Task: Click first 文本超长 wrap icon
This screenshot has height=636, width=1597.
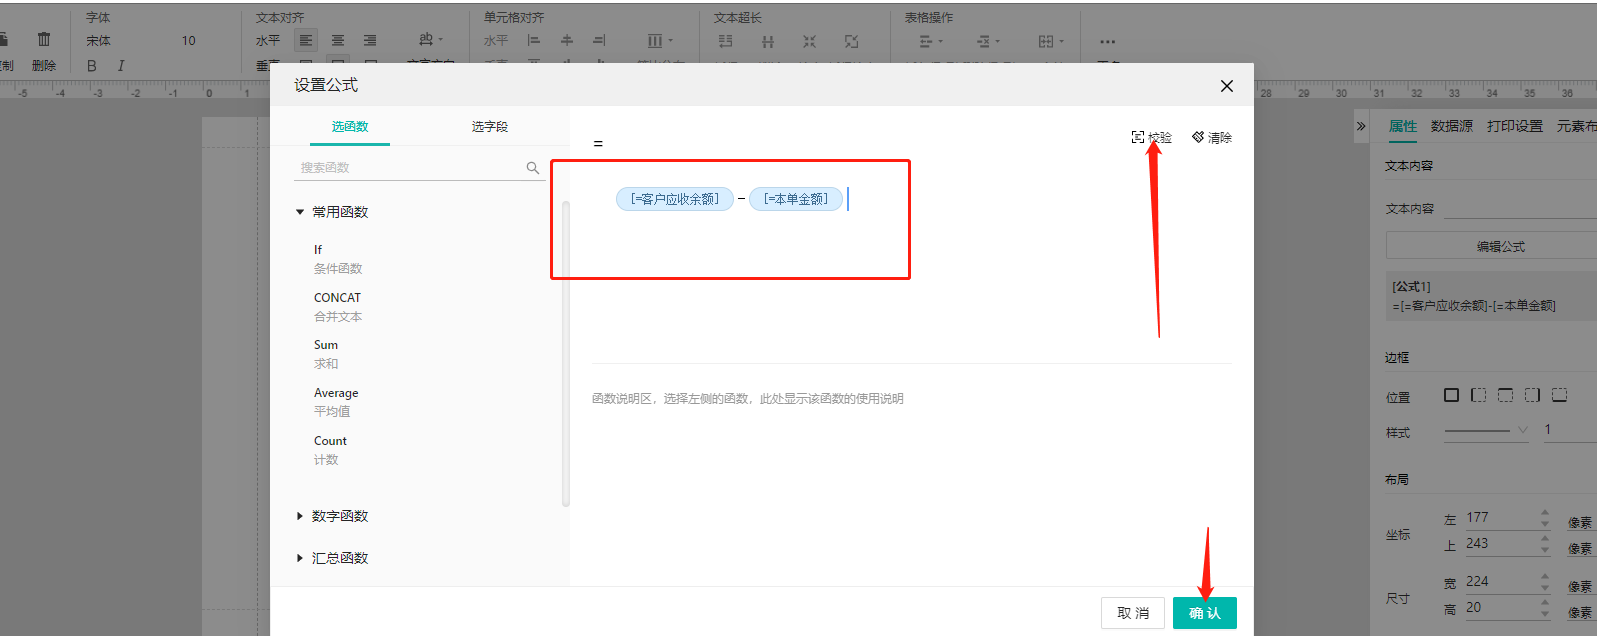Action: (726, 41)
